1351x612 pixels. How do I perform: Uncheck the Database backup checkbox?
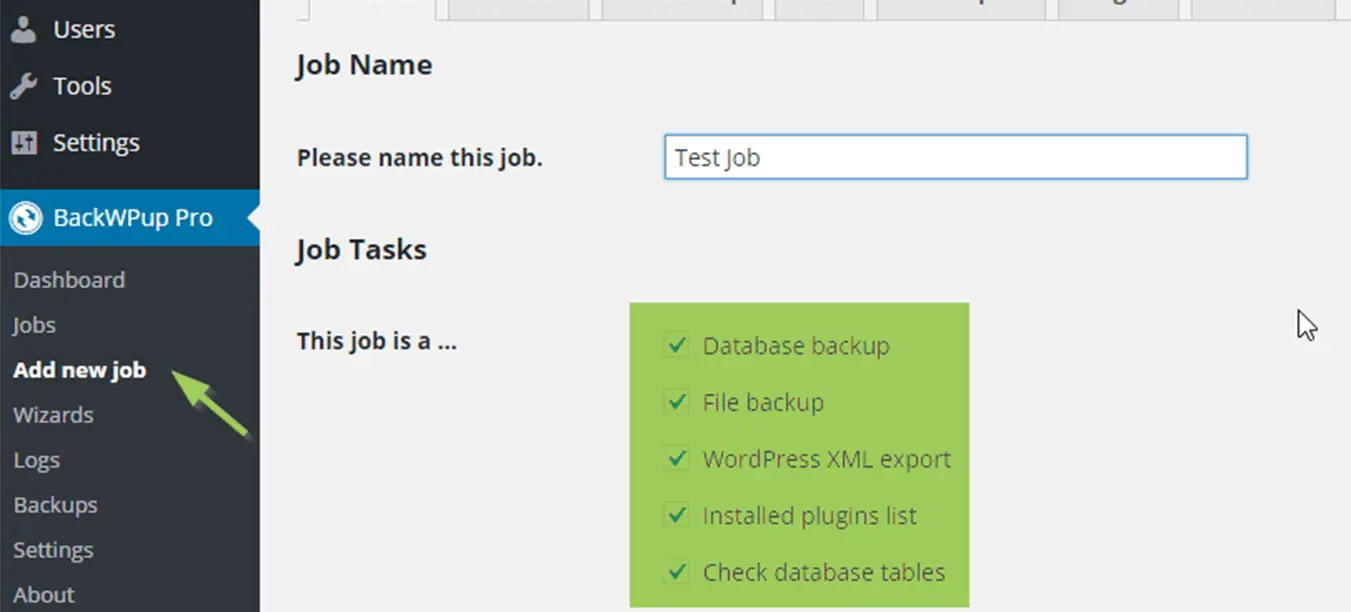[x=677, y=346]
